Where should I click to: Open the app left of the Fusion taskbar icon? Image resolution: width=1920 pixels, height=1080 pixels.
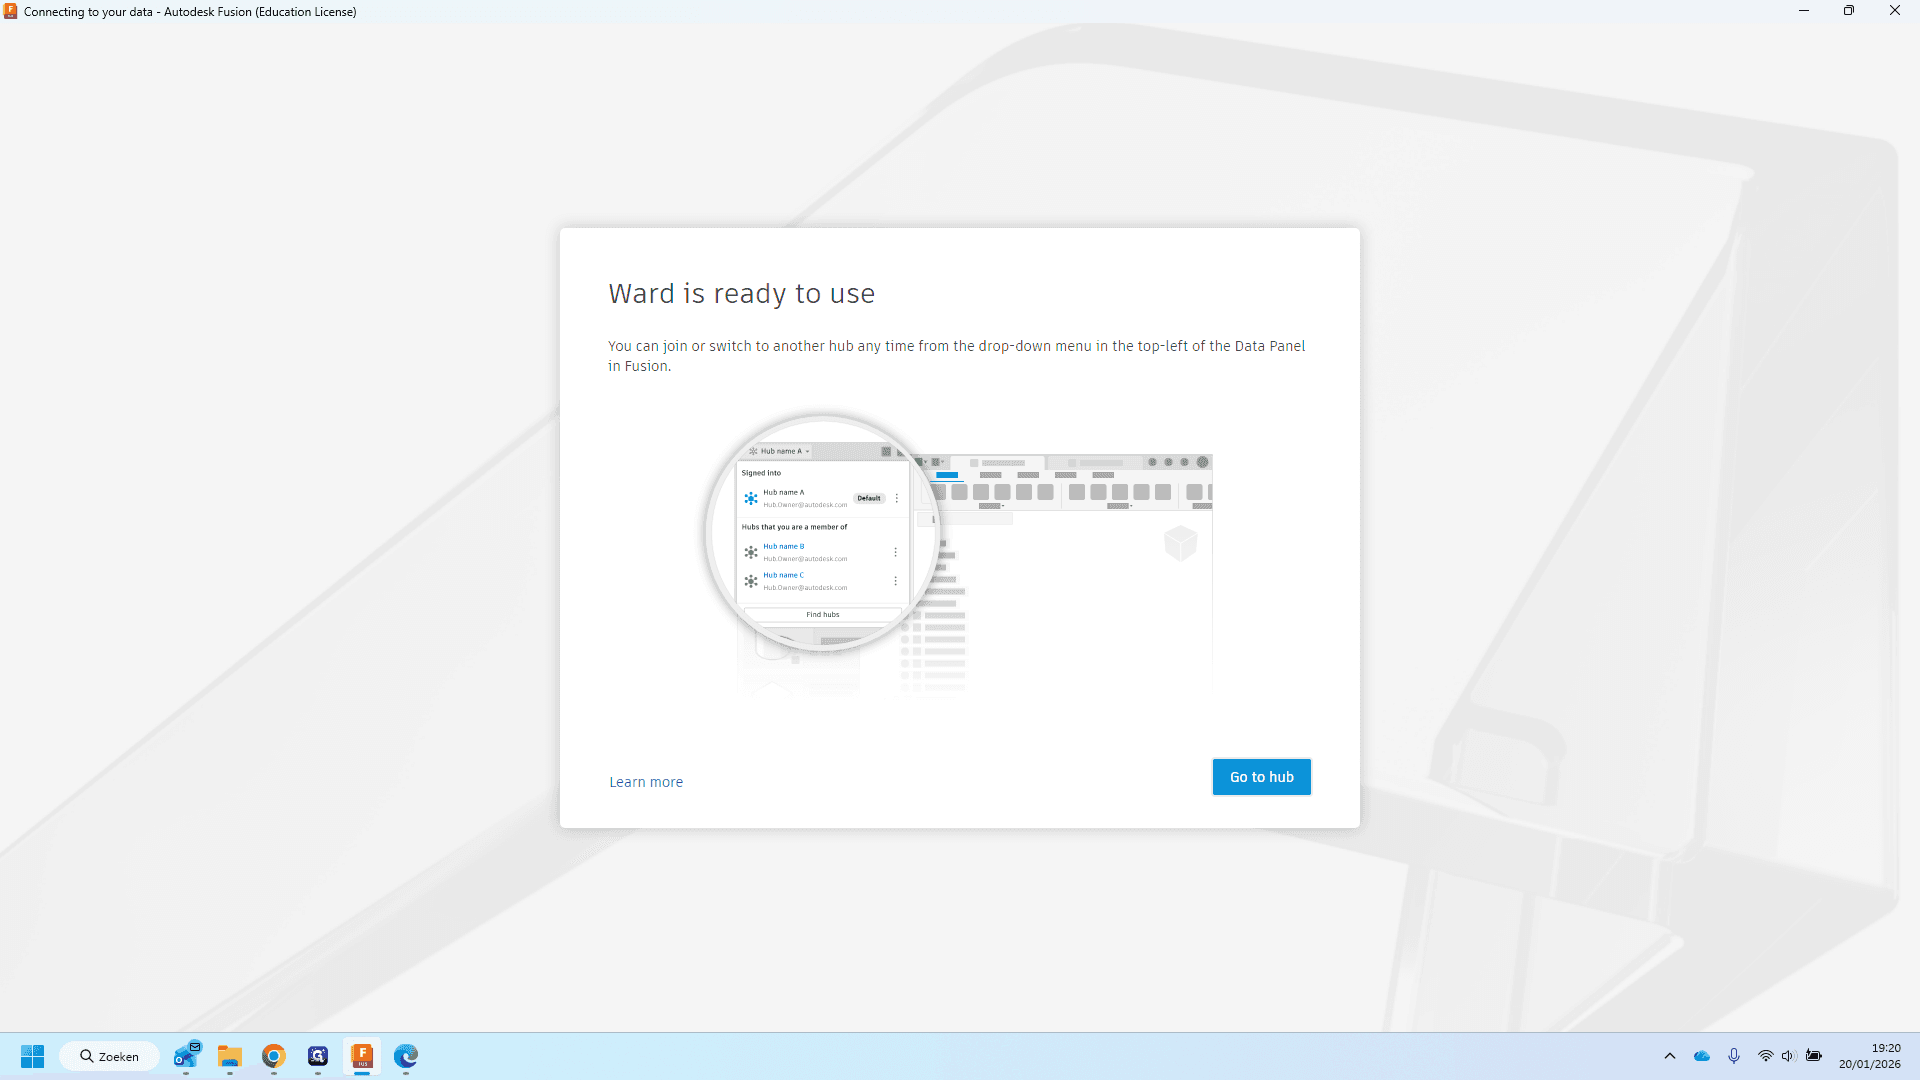pyautogui.click(x=318, y=1056)
